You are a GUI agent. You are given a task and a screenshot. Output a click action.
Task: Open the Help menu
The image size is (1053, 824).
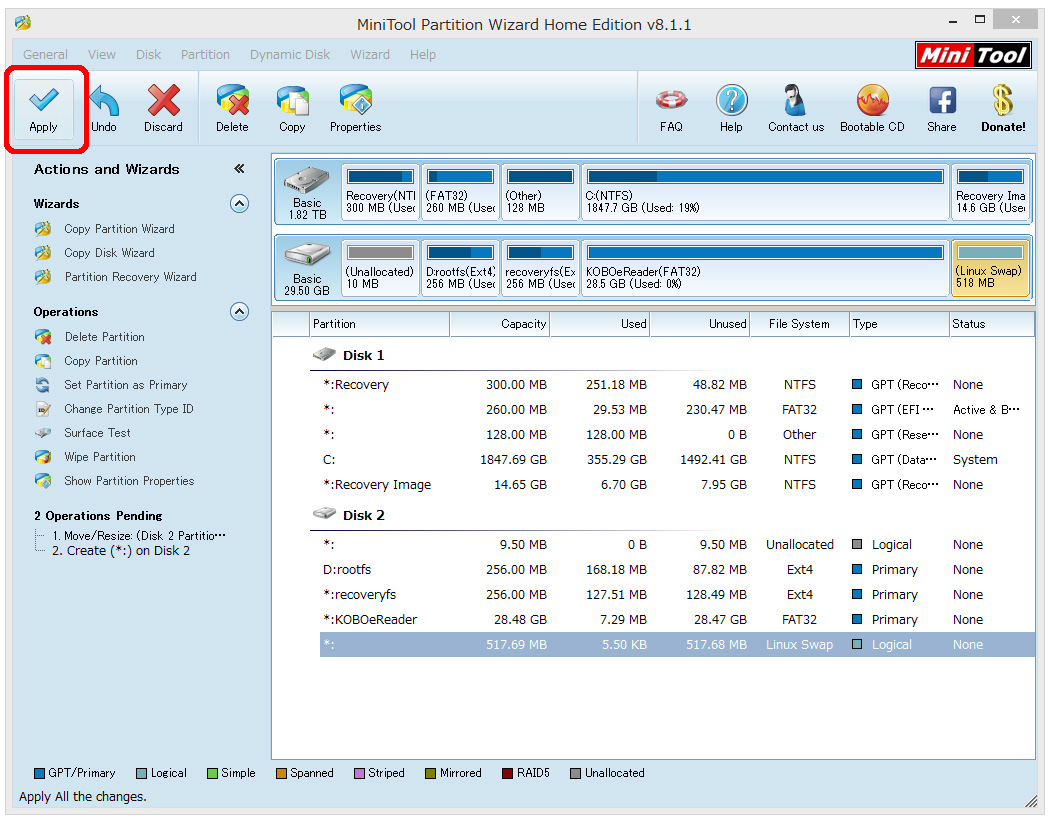click(423, 54)
